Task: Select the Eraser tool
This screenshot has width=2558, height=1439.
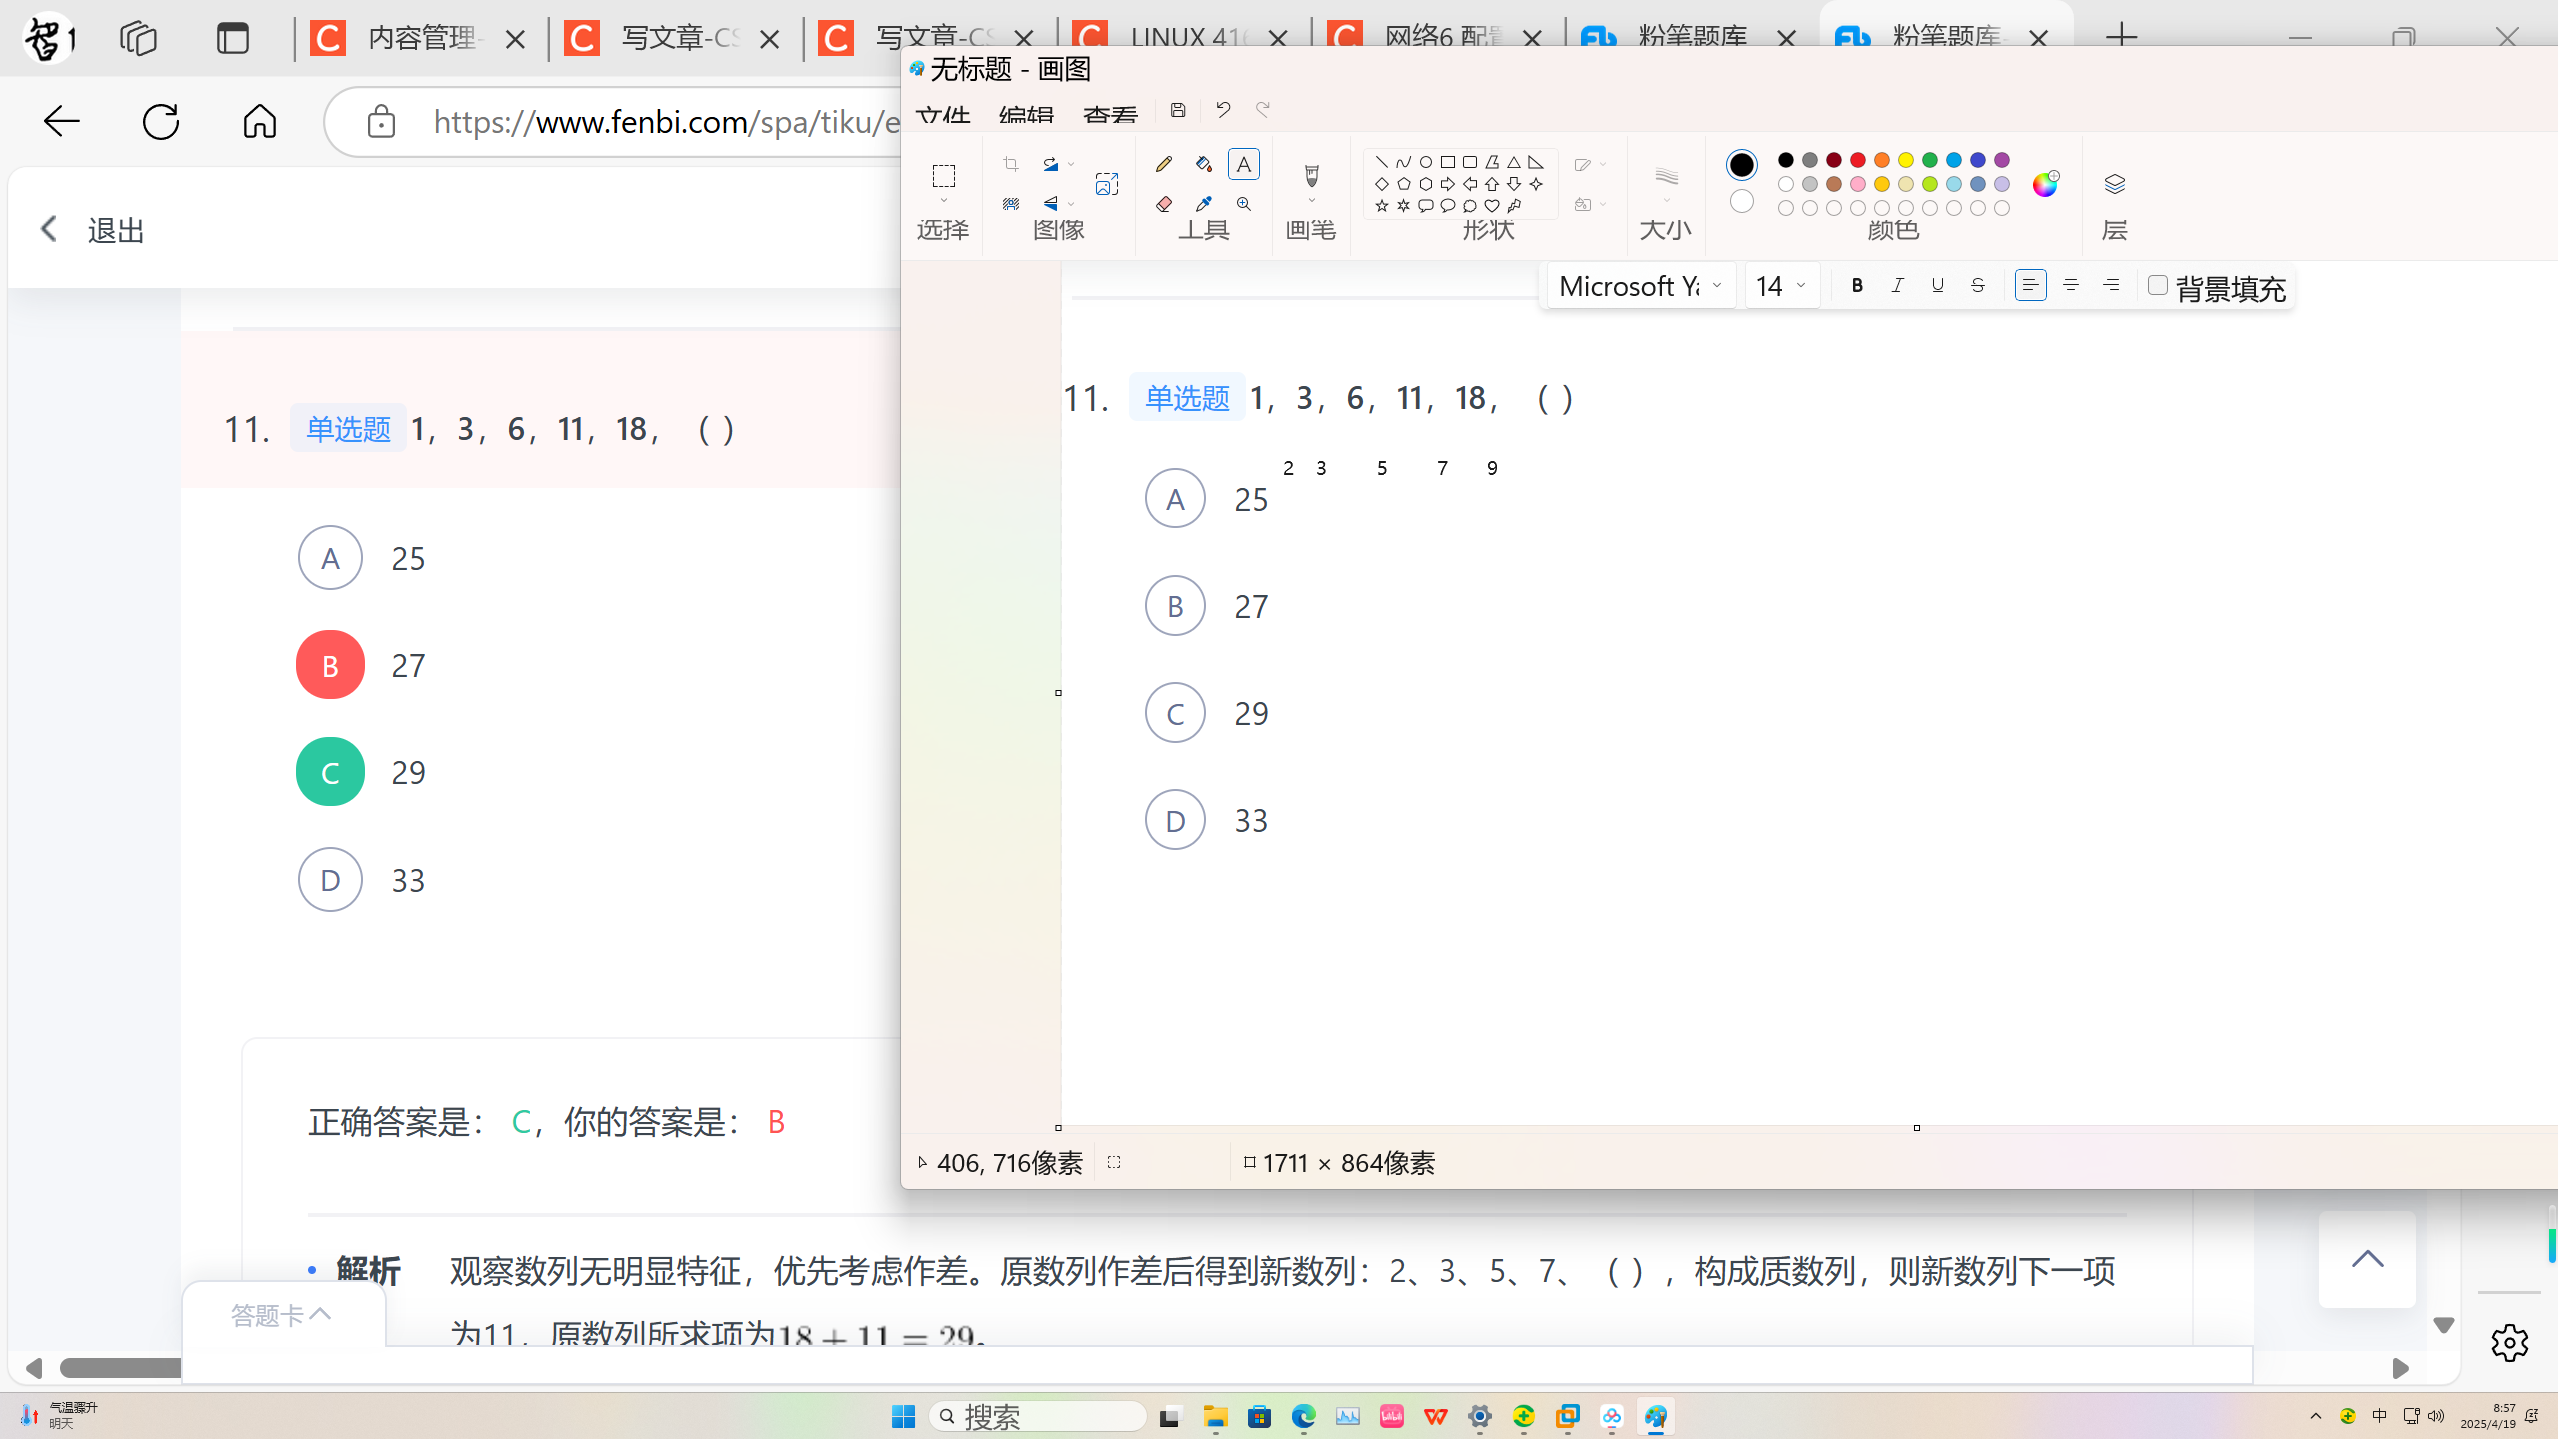Action: coord(1163,204)
